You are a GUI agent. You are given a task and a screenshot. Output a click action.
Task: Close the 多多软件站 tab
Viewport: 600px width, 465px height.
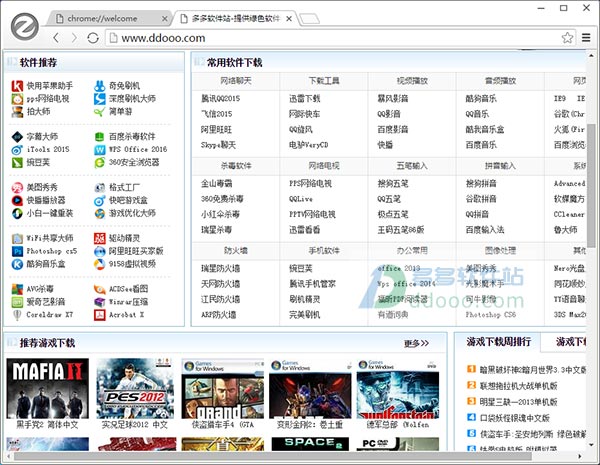[x=289, y=18]
